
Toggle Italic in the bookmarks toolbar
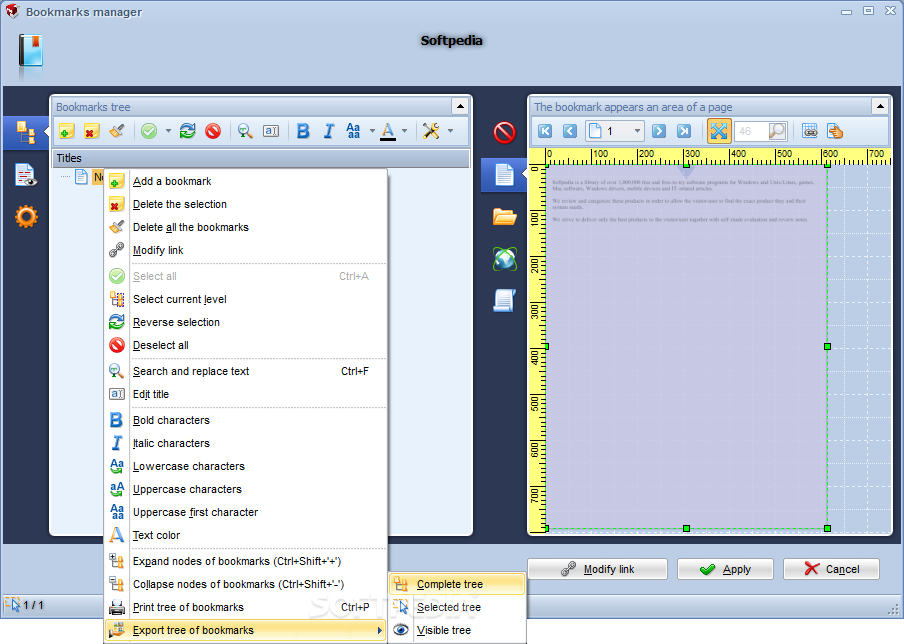click(329, 131)
